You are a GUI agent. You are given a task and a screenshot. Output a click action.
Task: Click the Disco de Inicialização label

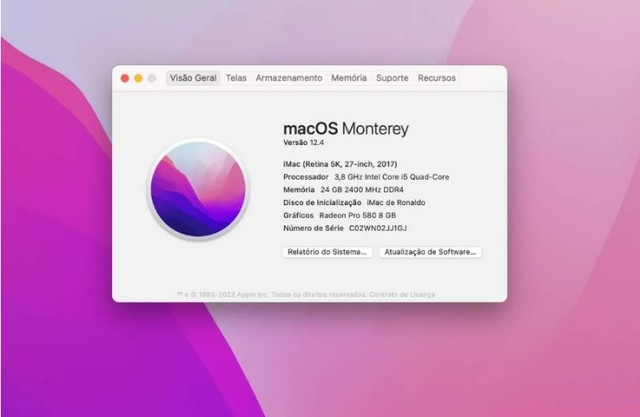(x=322, y=202)
